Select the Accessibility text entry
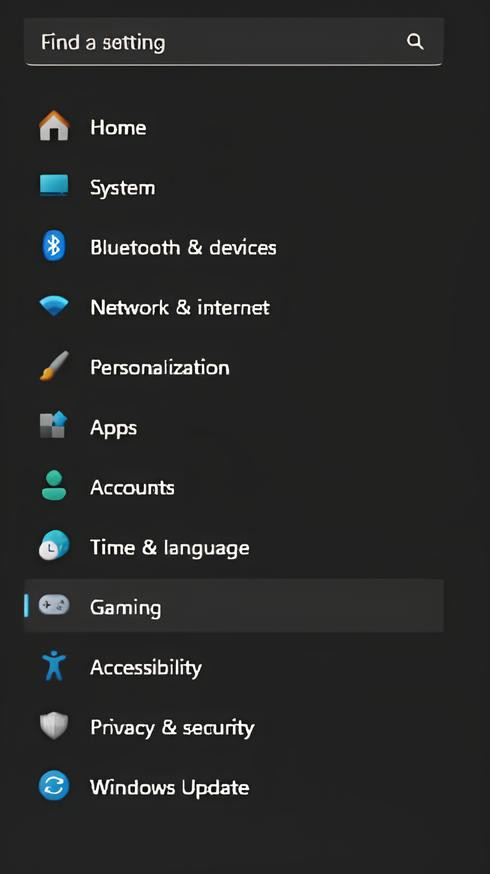This screenshot has width=490, height=874. point(146,667)
